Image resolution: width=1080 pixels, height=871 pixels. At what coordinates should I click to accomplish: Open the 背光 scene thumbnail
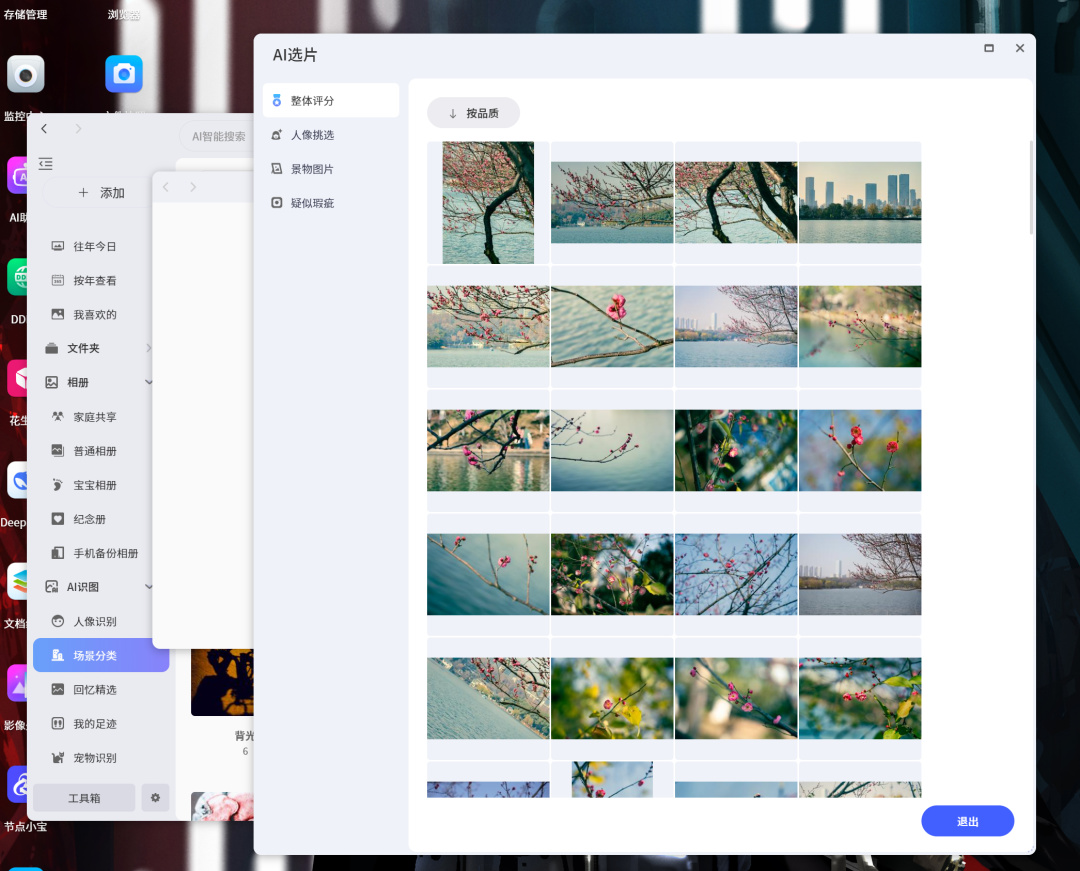click(x=222, y=682)
